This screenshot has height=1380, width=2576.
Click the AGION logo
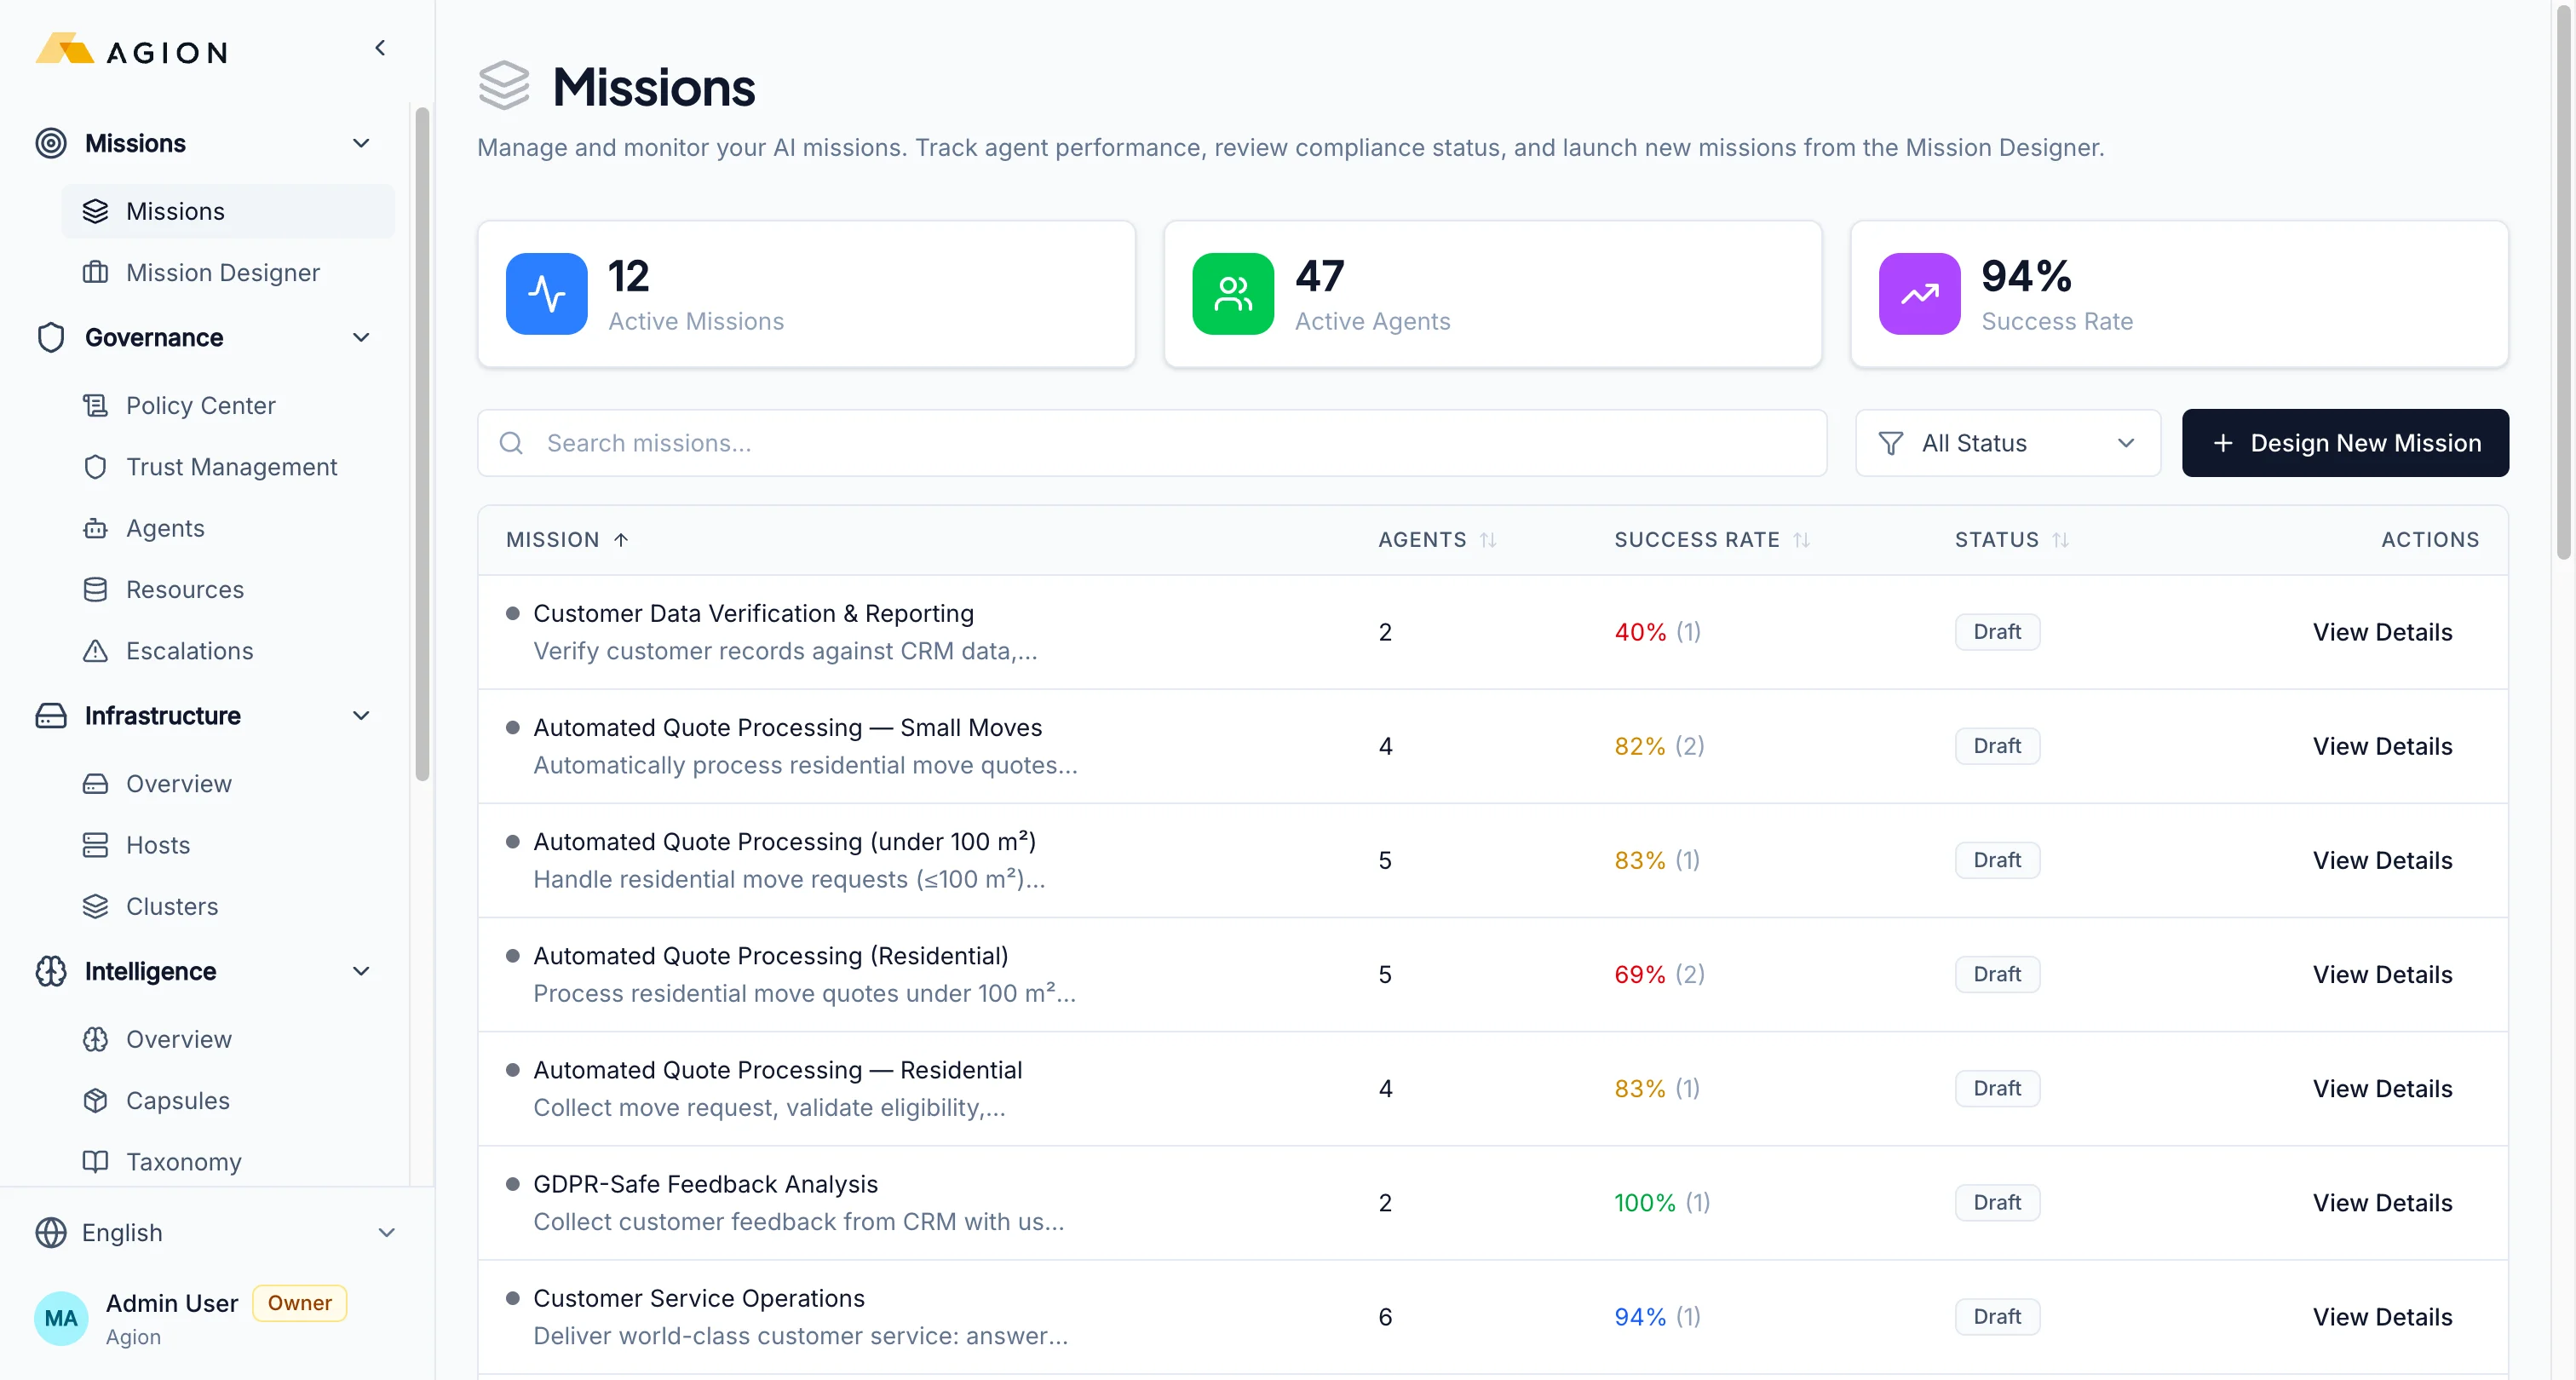(130, 49)
